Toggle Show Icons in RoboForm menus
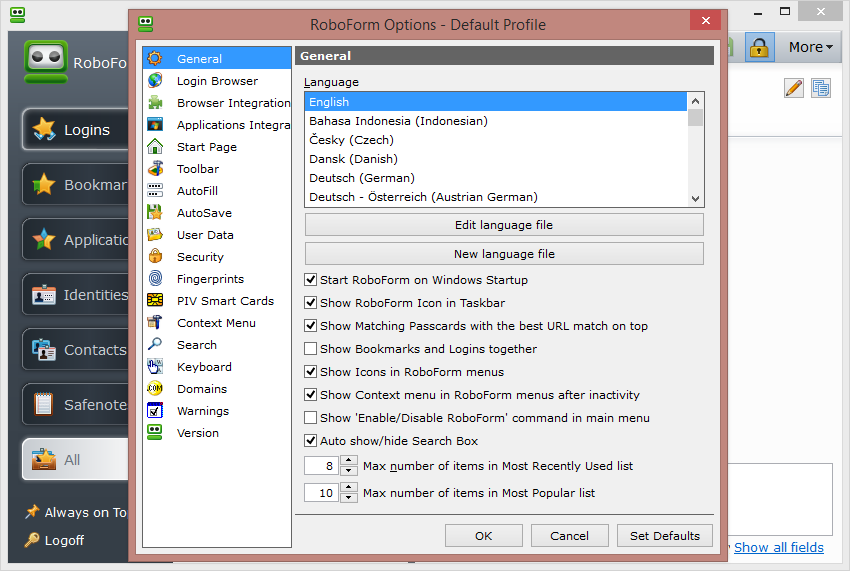 [310, 372]
